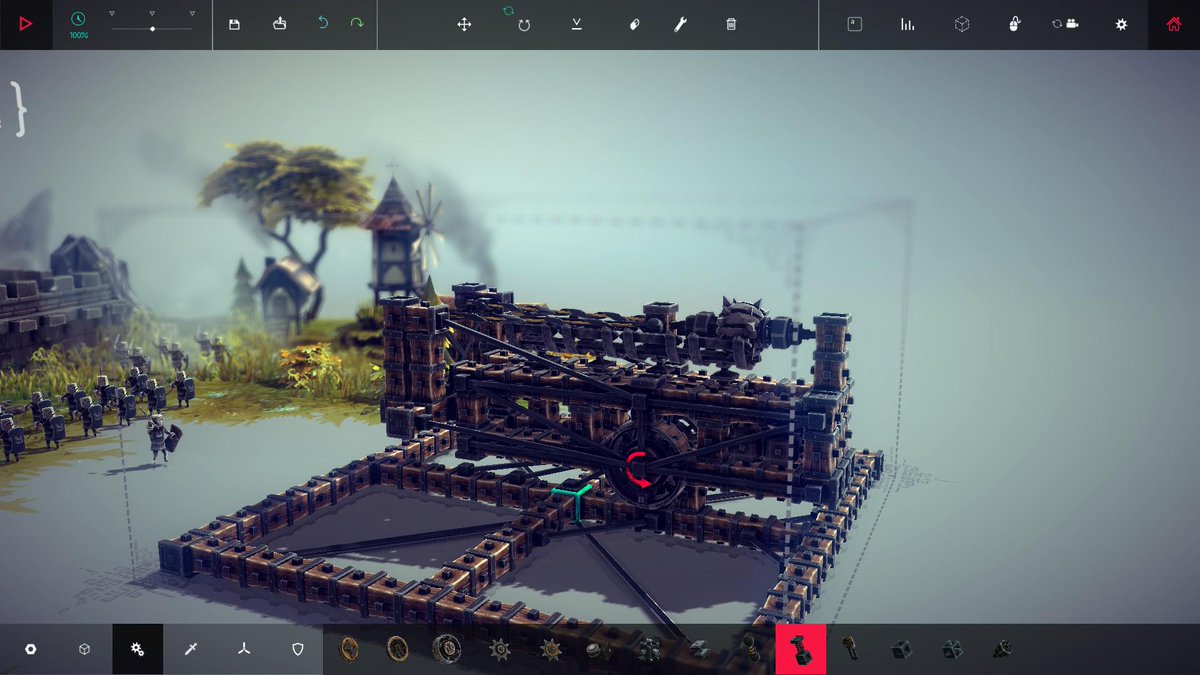1200x675 pixels.
Task: Open the bar chart statistics icon
Action: [908, 24]
